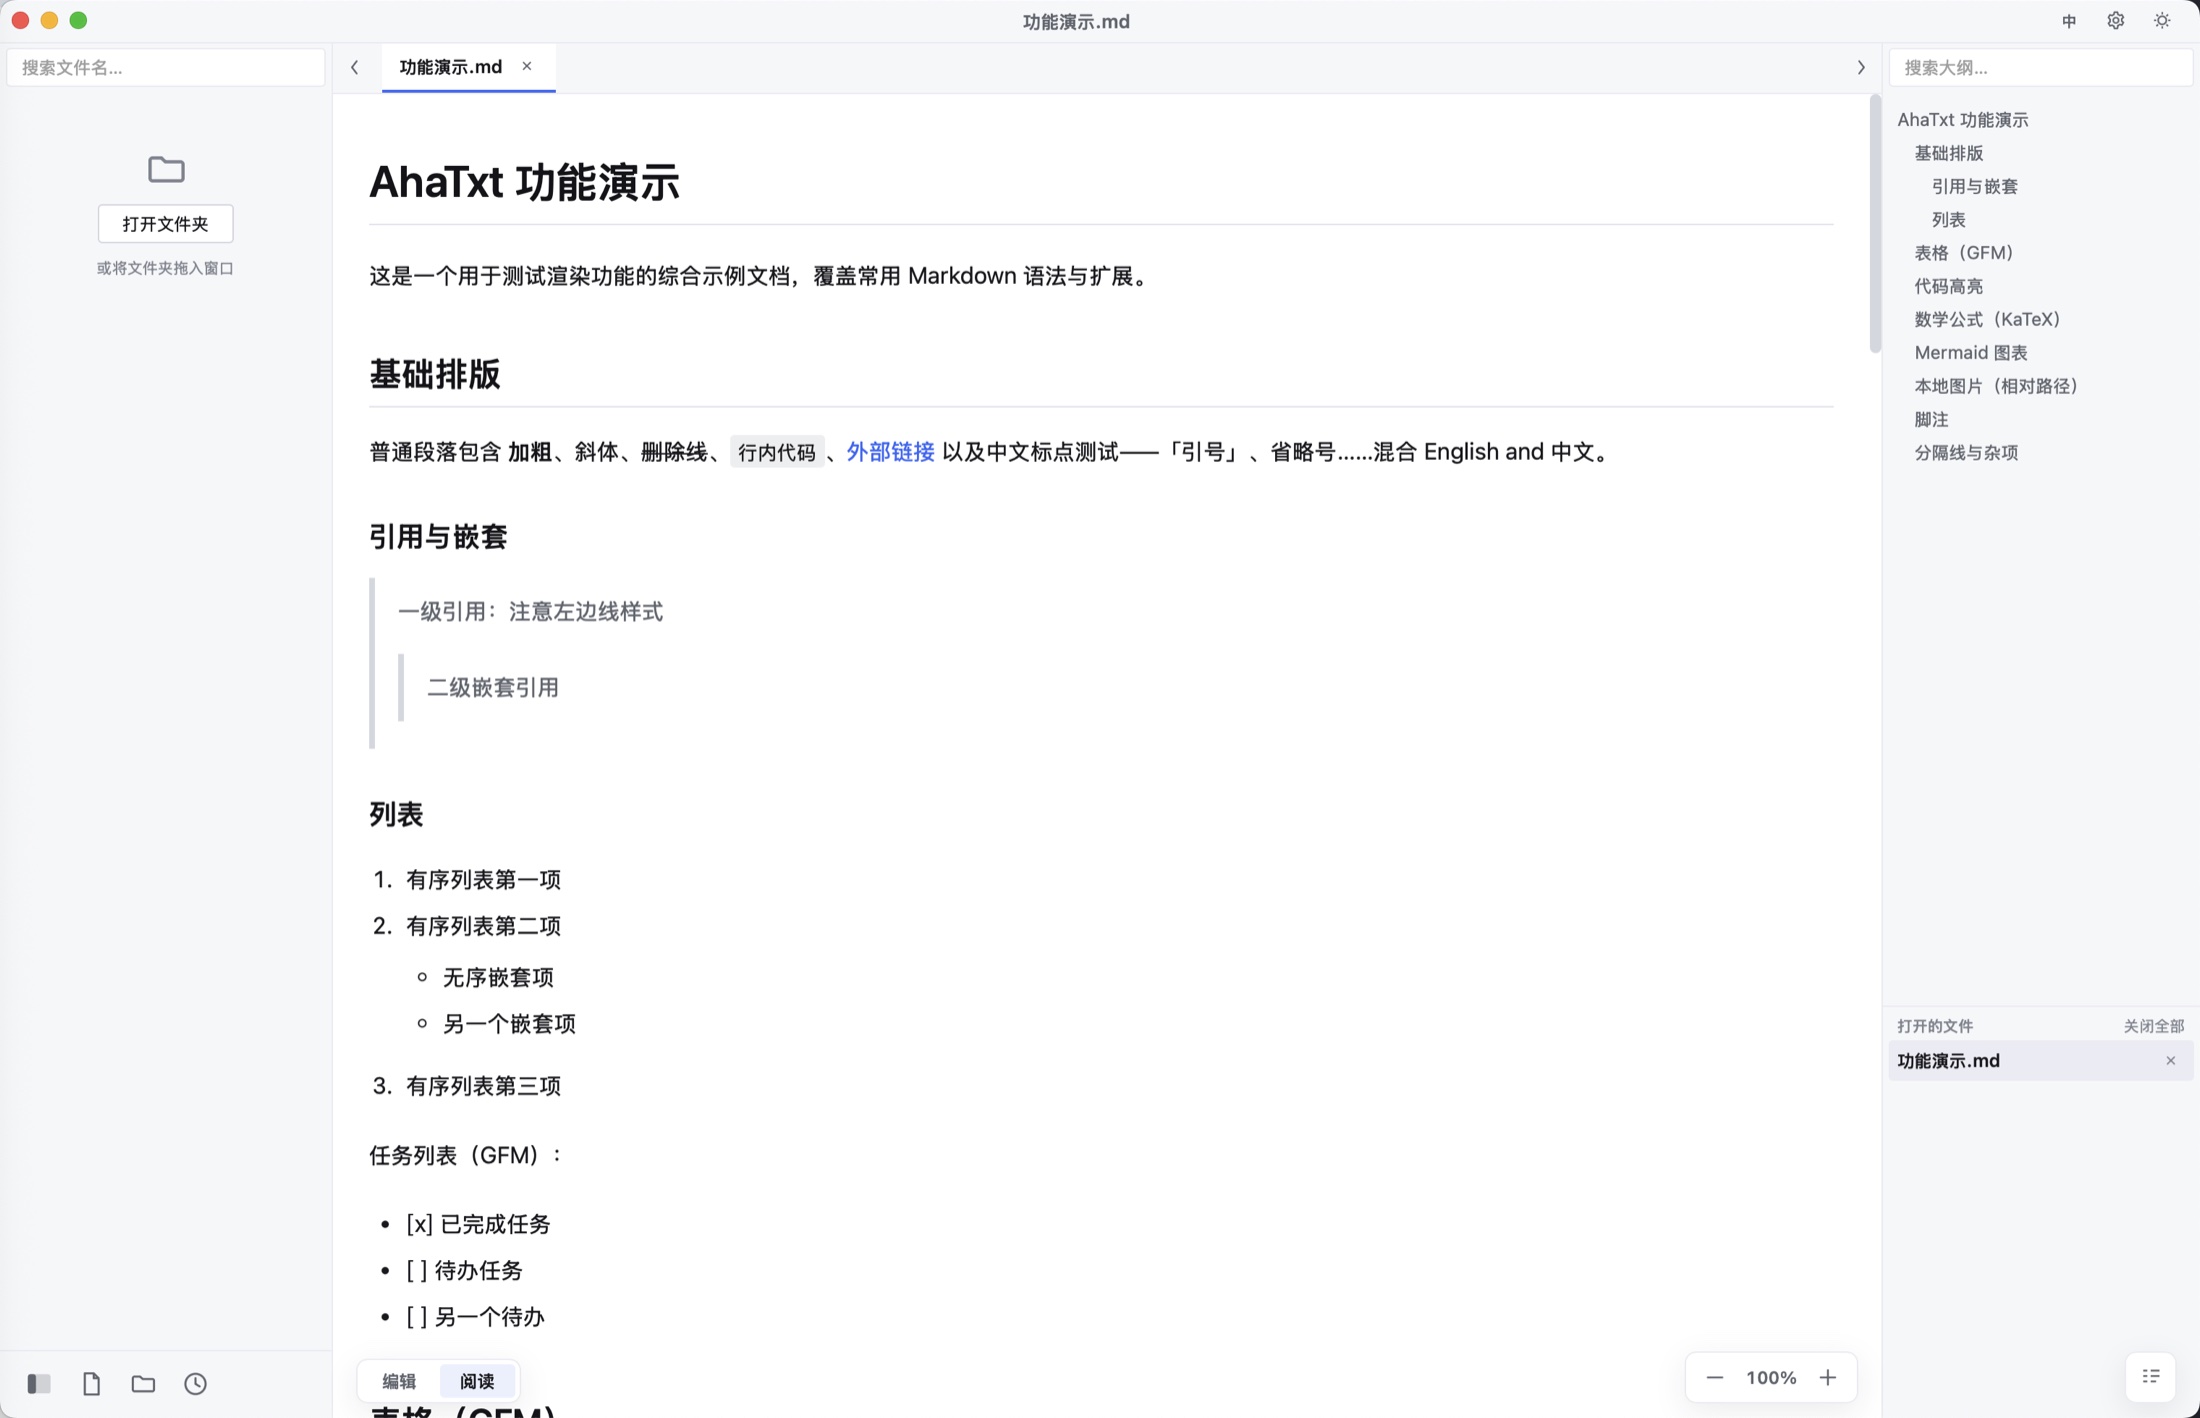Jump to 代码高亮 in outline

[1948, 286]
